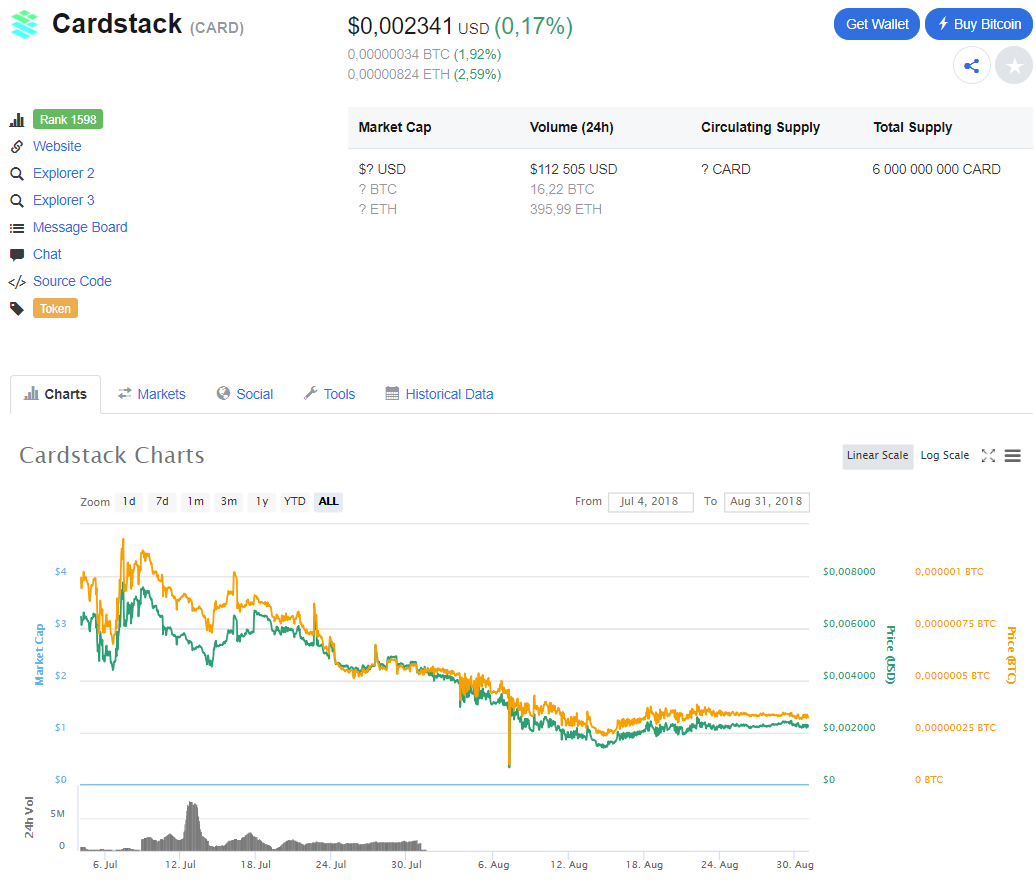
Task: Click the Rank 1598 badge
Action: click(x=68, y=120)
